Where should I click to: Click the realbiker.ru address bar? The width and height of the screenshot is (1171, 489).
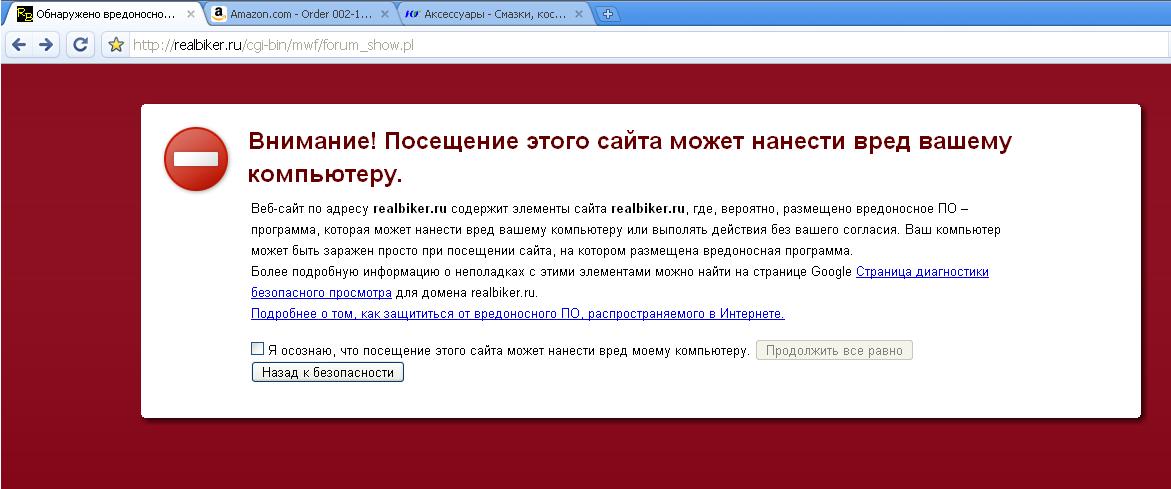click(600, 44)
